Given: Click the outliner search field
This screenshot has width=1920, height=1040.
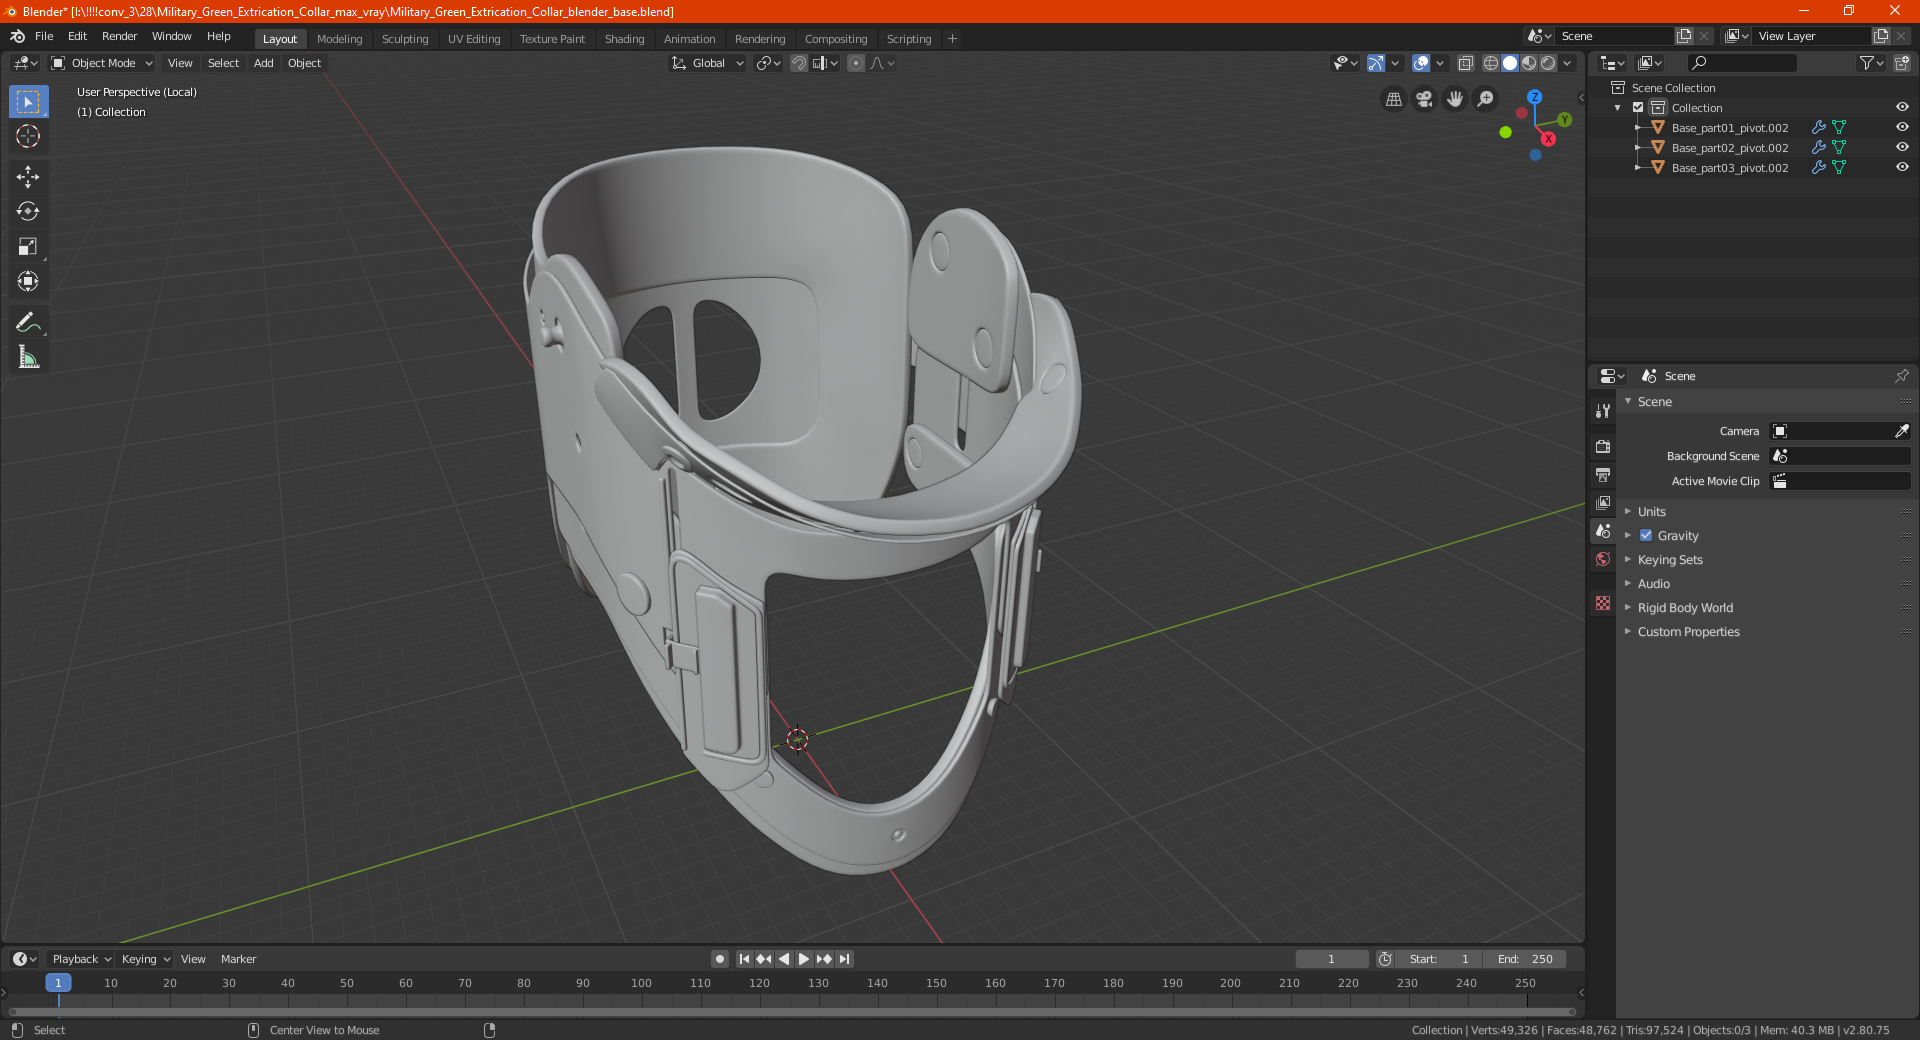Looking at the screenshot, I should click(1741, 63).
